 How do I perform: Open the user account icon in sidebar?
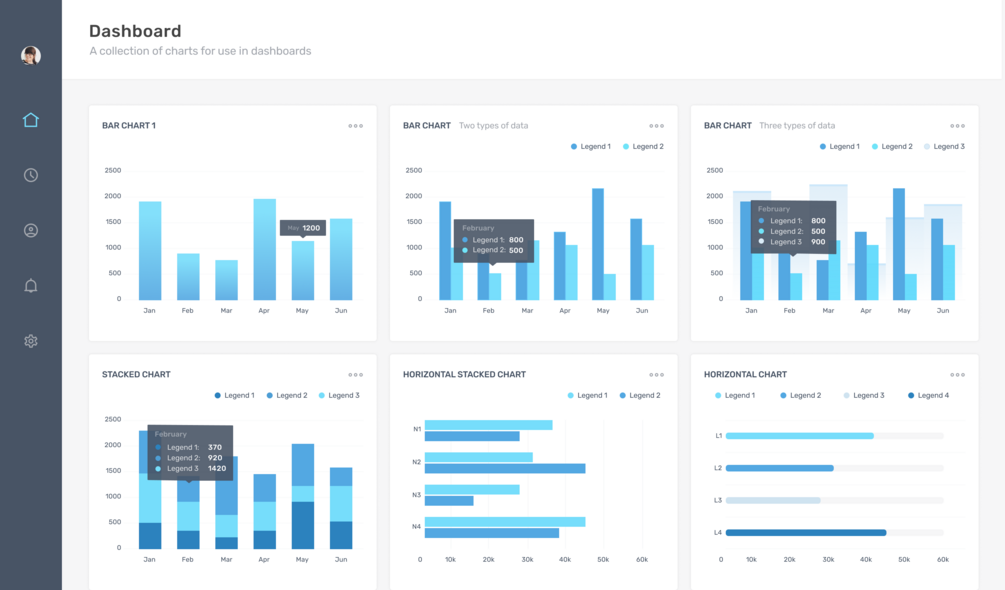click(x=31, y=231)
